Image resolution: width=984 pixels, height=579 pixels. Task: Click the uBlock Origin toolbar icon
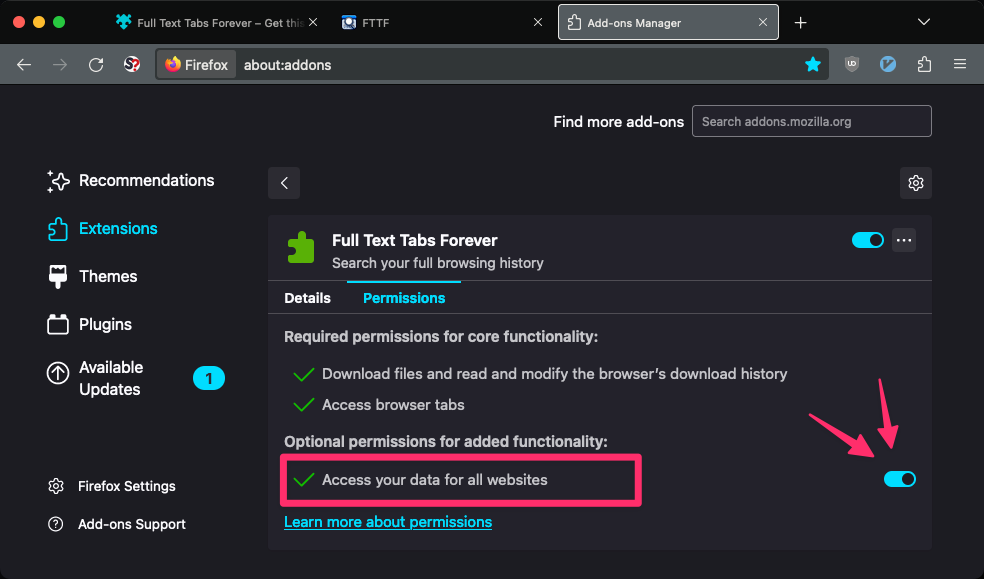852,64
